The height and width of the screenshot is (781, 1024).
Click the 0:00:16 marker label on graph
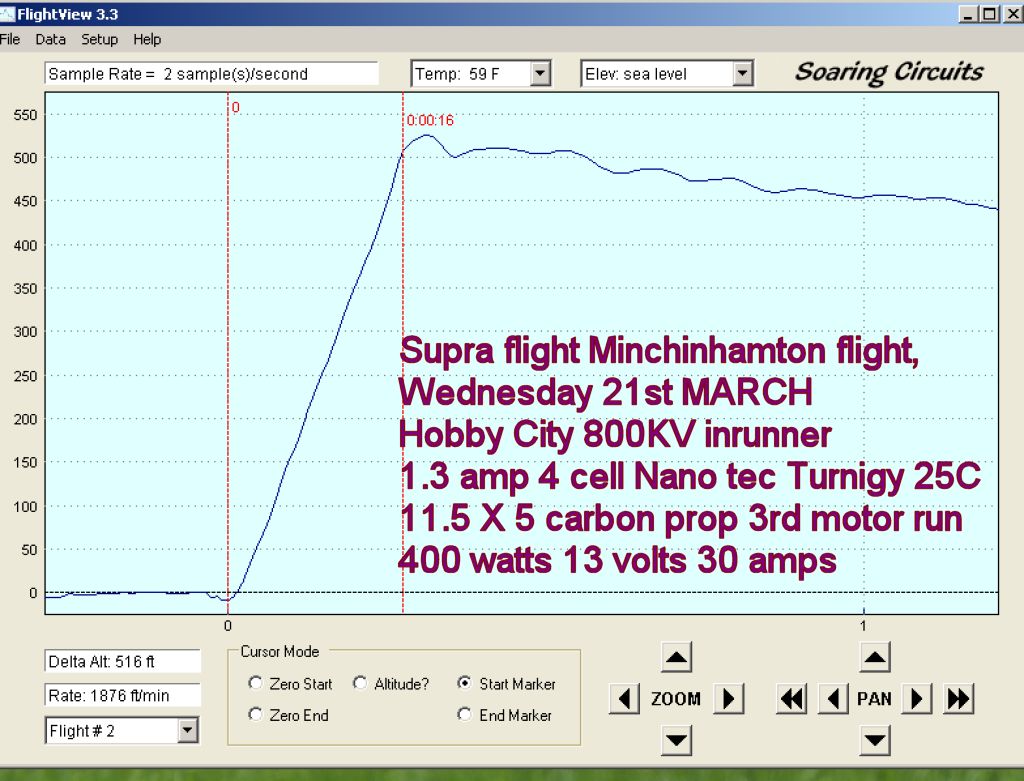(430, 120)
